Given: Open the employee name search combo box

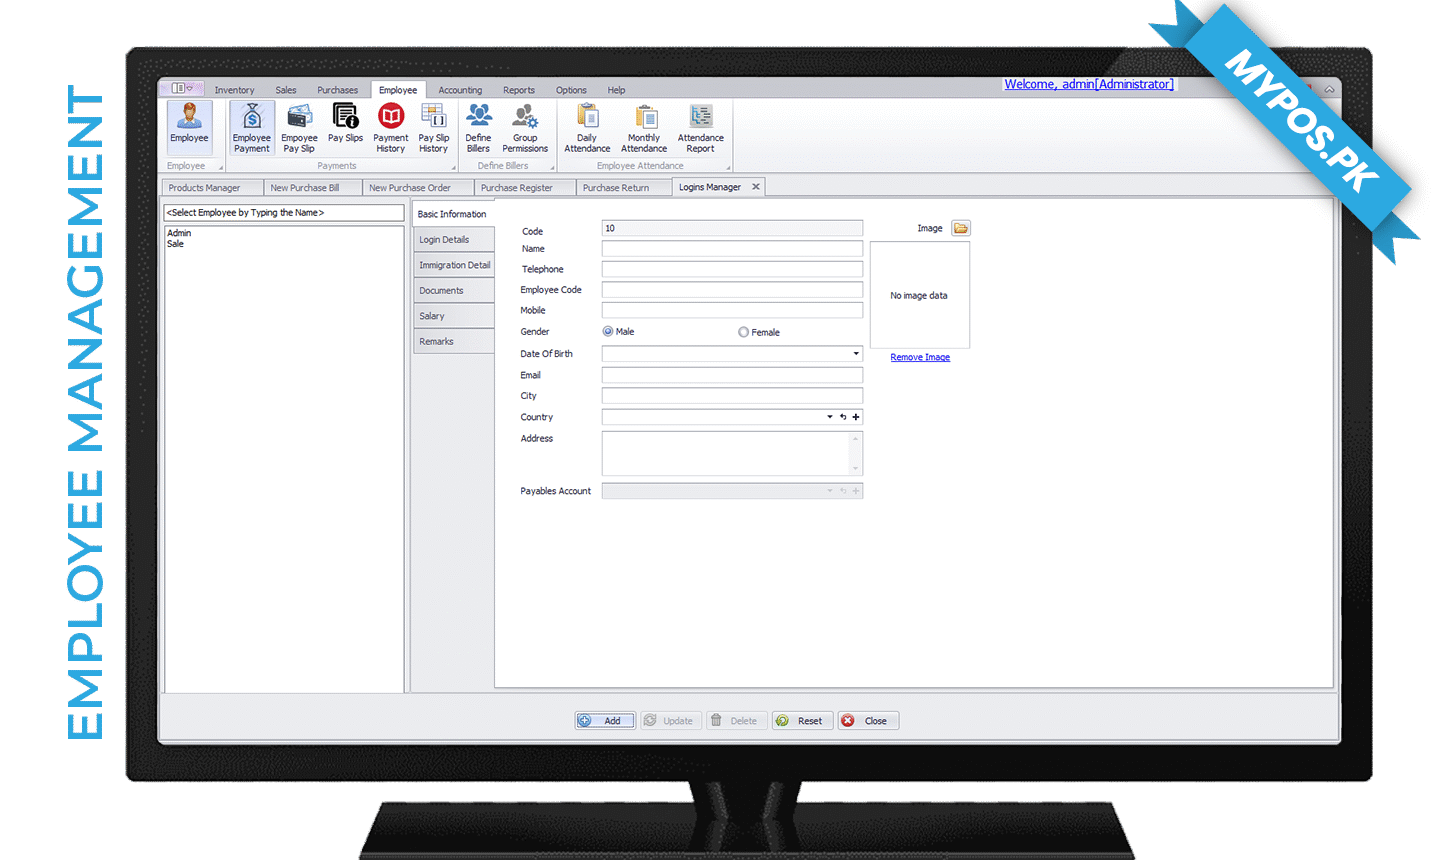Looking at the screenshot, I should click(x=284, y=213).
